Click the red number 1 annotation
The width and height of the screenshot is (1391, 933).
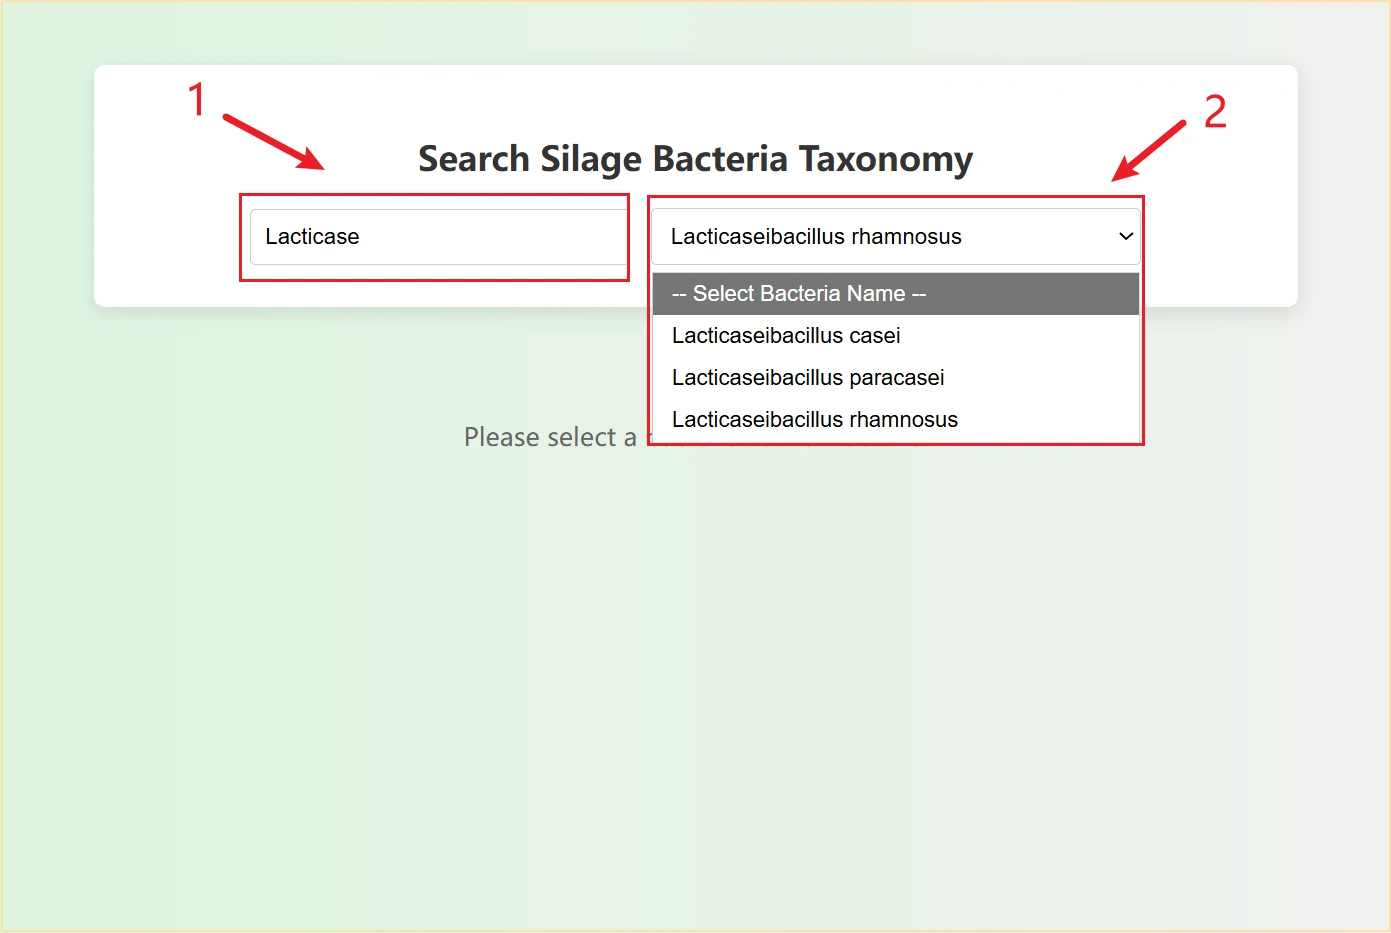pyautogui.click(x=197, y=100)
